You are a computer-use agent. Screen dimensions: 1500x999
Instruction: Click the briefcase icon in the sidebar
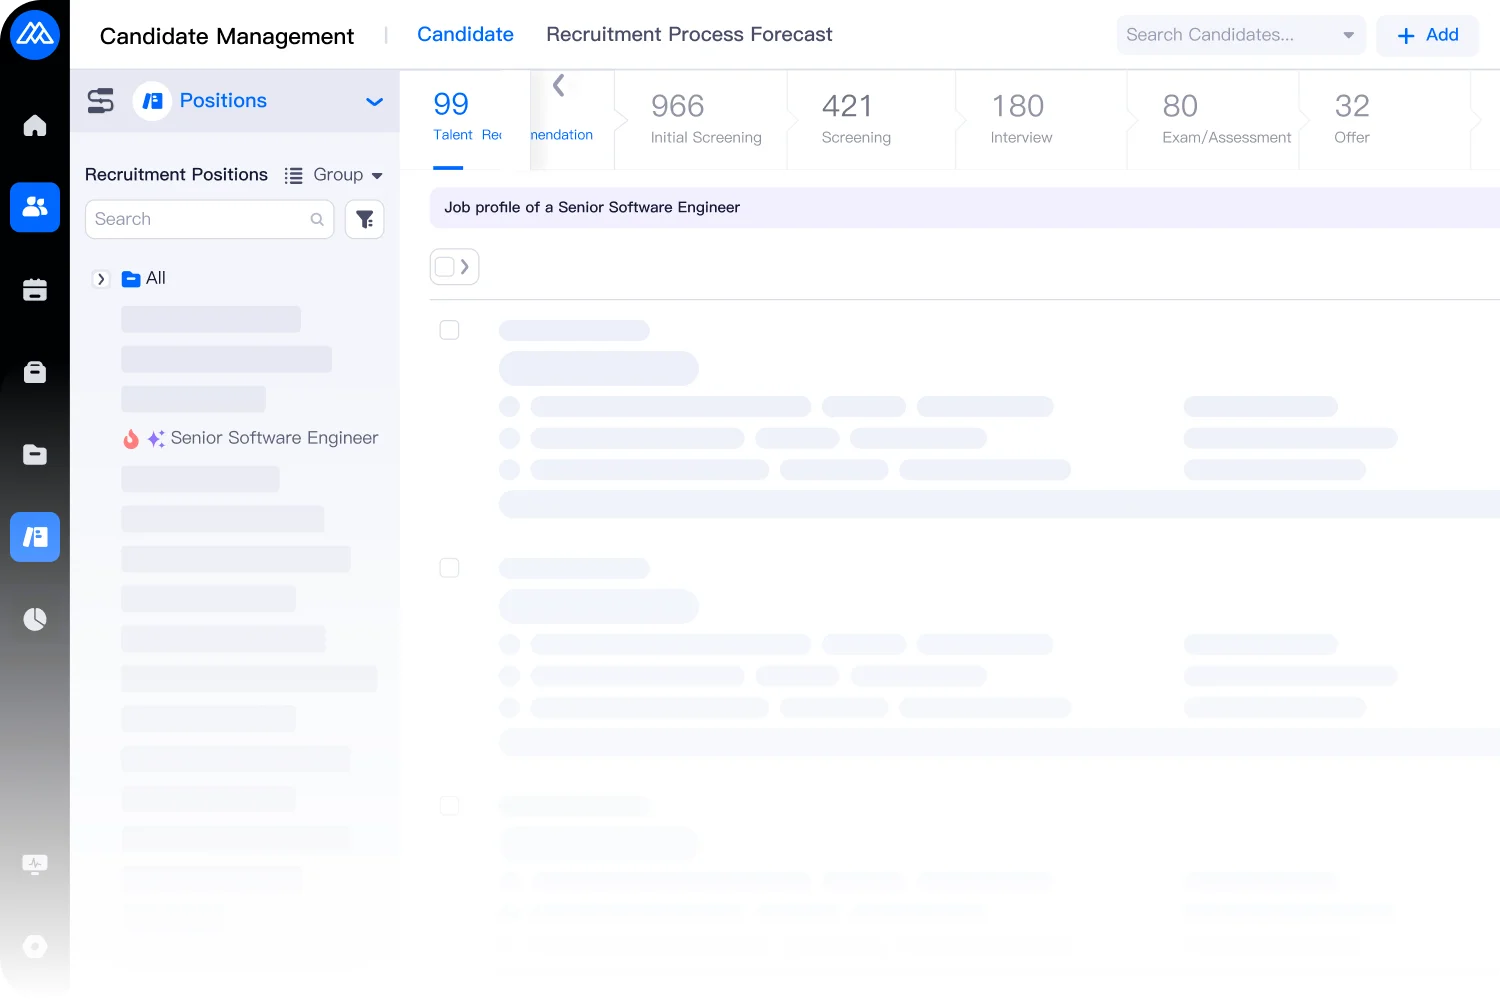tap(35, 372)
